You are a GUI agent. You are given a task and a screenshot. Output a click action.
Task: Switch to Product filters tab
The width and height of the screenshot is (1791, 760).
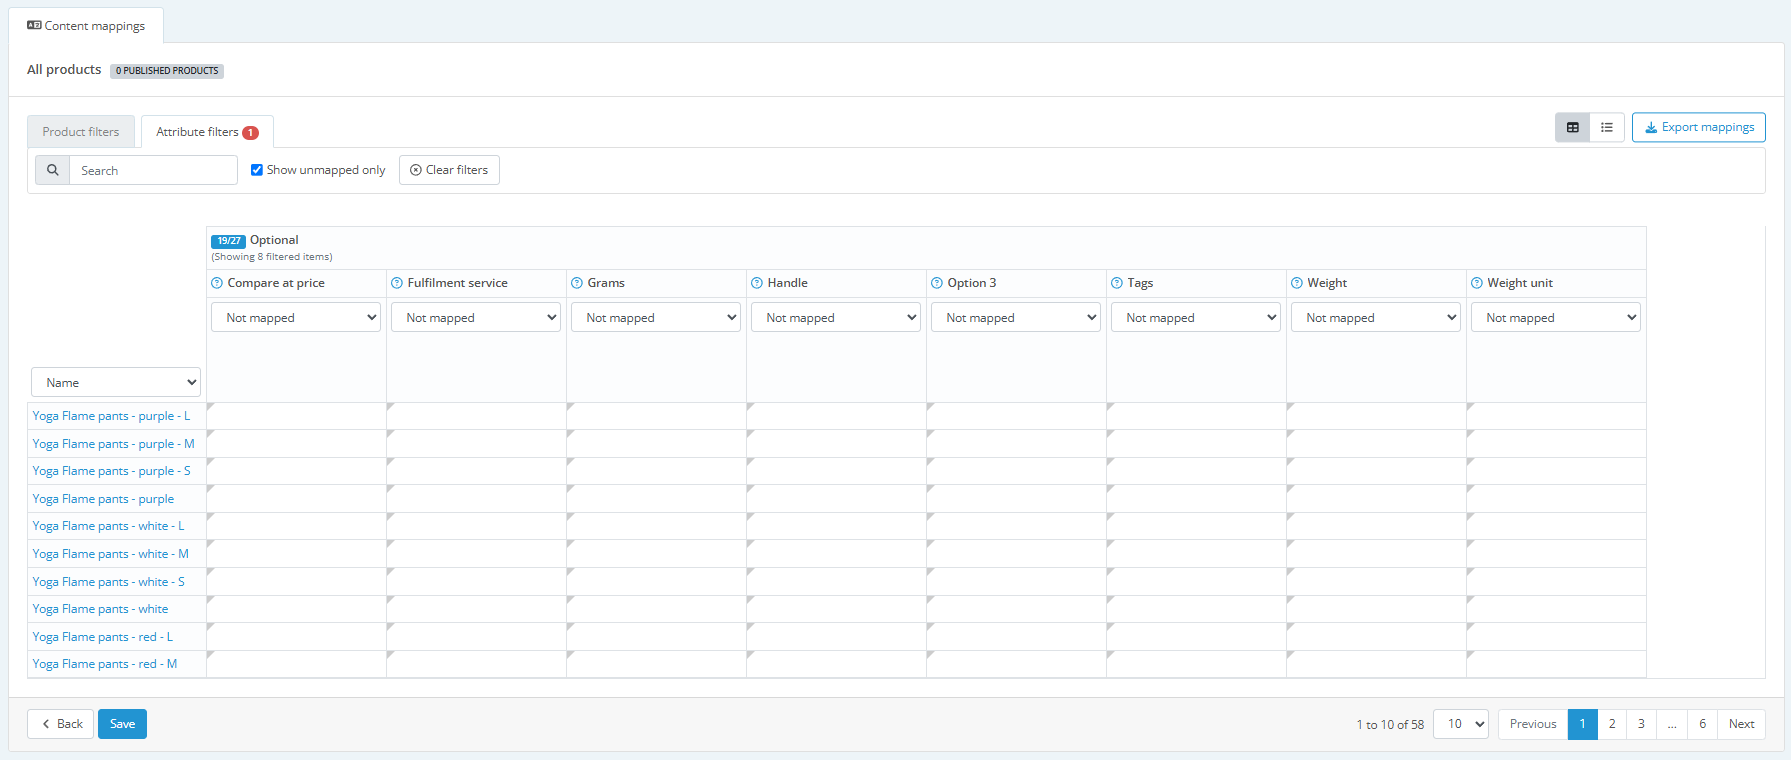click(81, 132)
